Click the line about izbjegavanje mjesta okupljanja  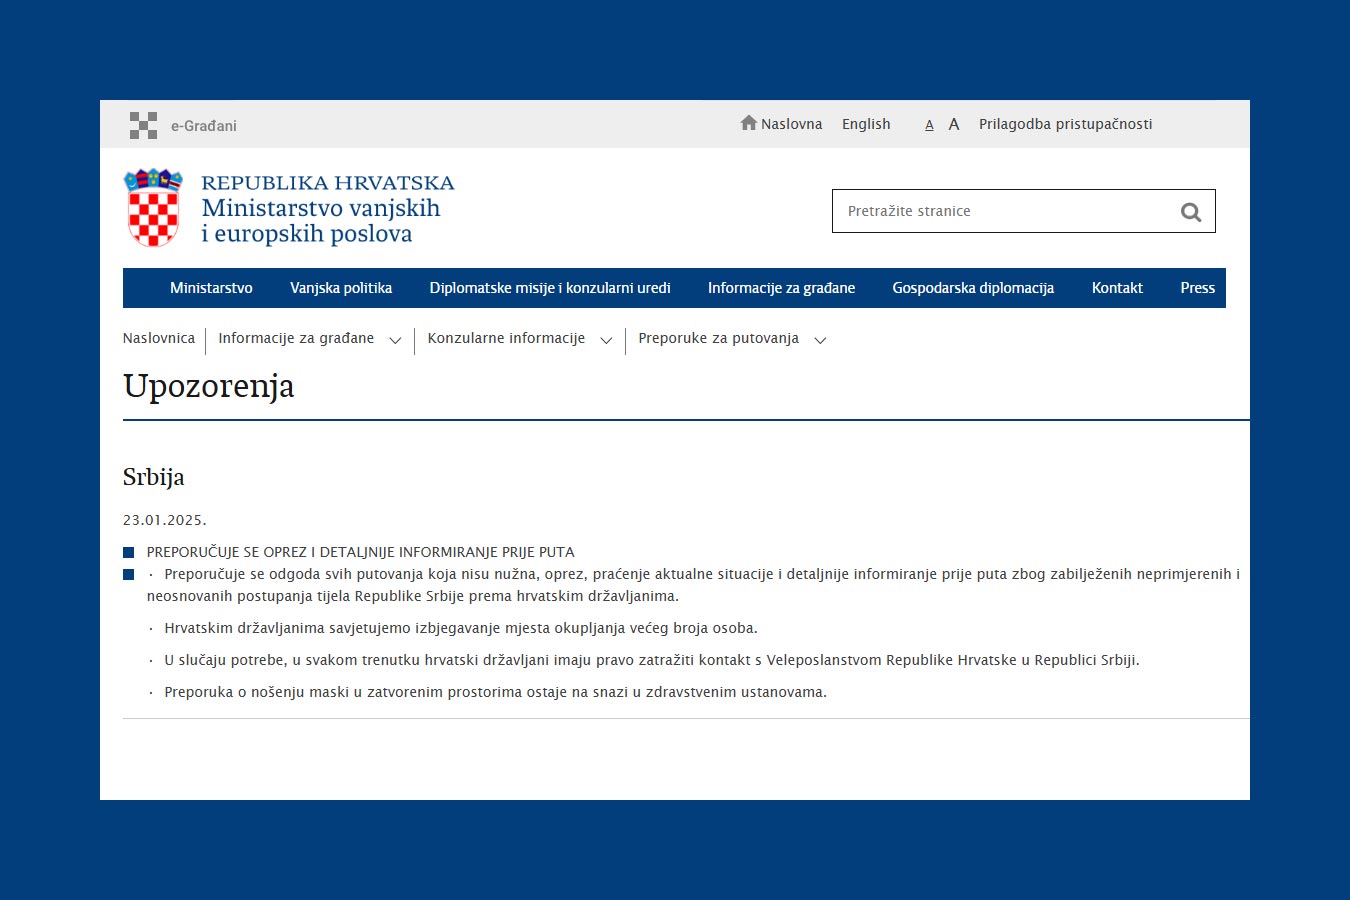[x=461, y=628]
